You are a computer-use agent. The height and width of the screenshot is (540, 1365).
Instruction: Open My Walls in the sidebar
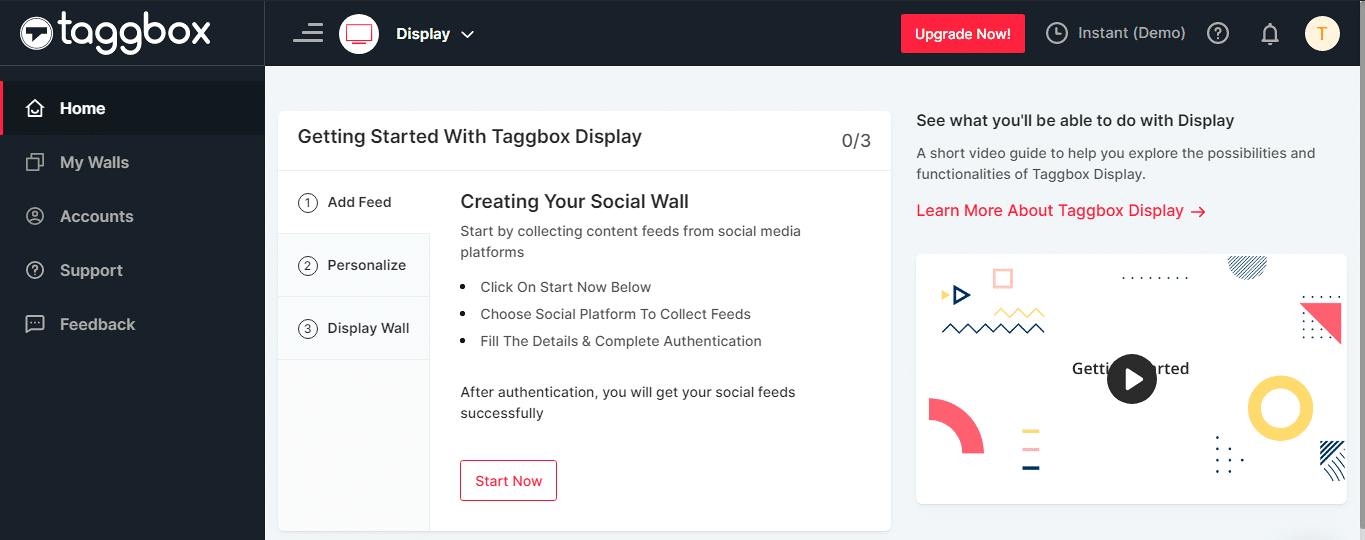94,162
